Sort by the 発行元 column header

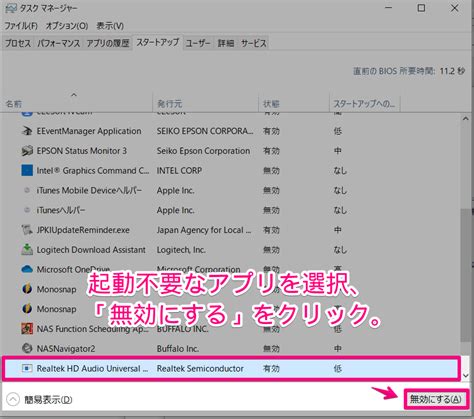205,104
